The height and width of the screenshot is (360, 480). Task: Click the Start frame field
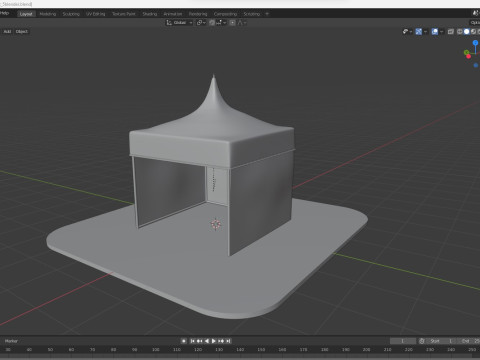[440, 341]
